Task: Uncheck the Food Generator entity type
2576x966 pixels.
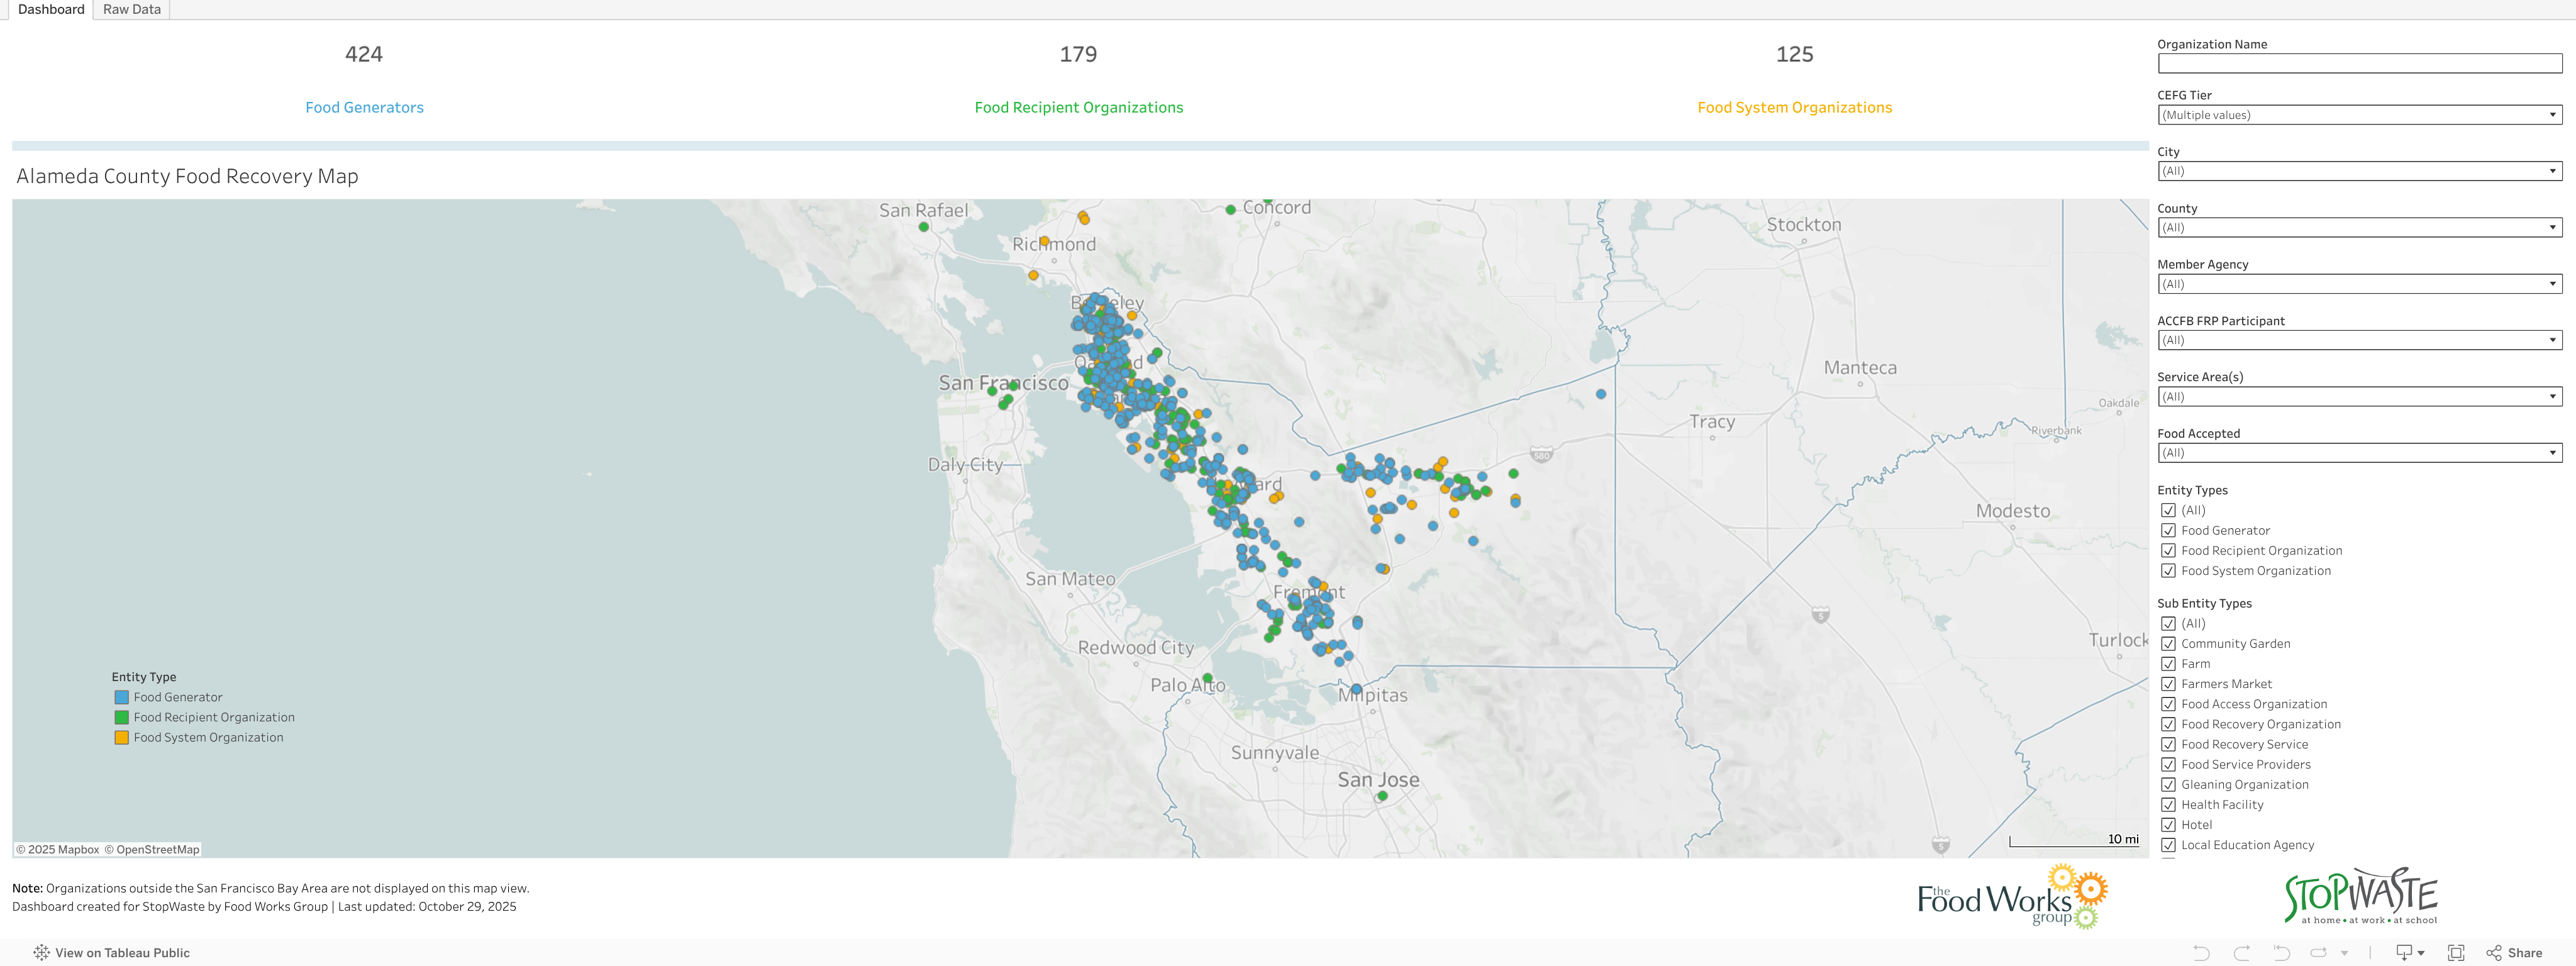Action: [x=2168, y=531]
